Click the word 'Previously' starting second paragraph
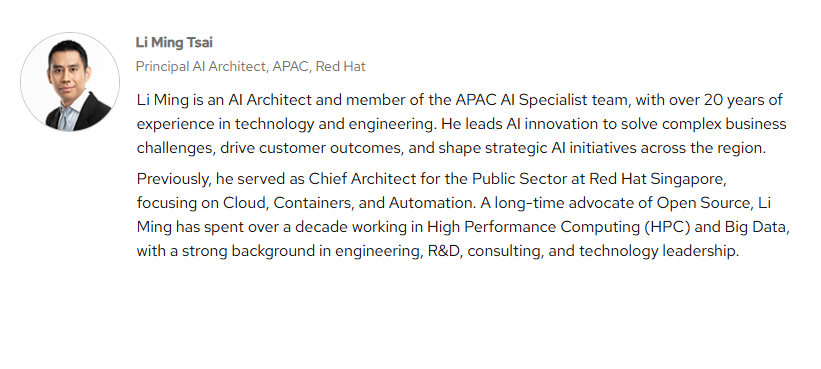 pos(172,179)
